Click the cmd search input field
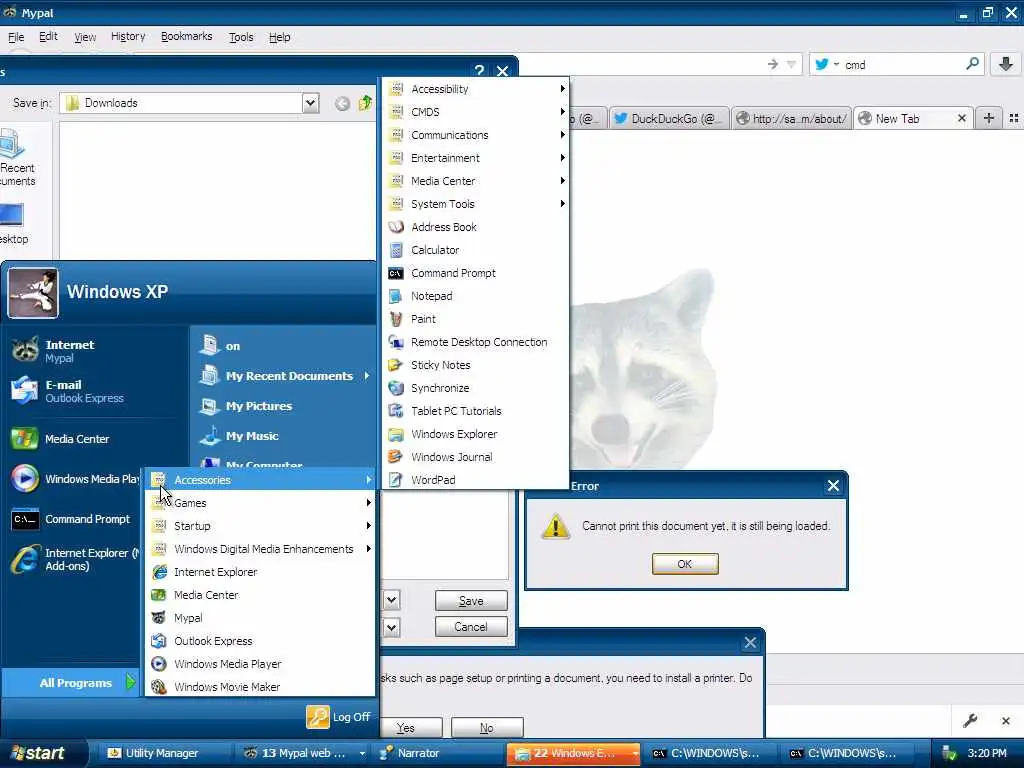This screenshot has height=768, width=1024. pos(901,64)
